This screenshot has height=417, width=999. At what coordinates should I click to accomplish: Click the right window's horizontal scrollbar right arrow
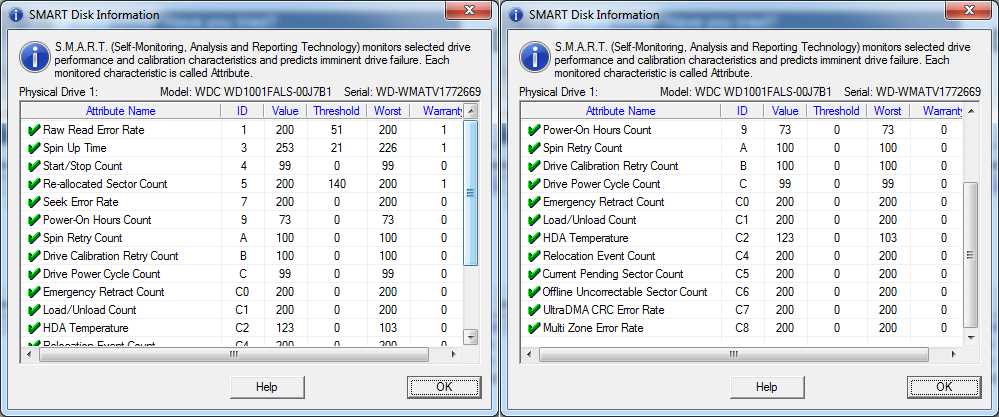(x=953, y=354)
